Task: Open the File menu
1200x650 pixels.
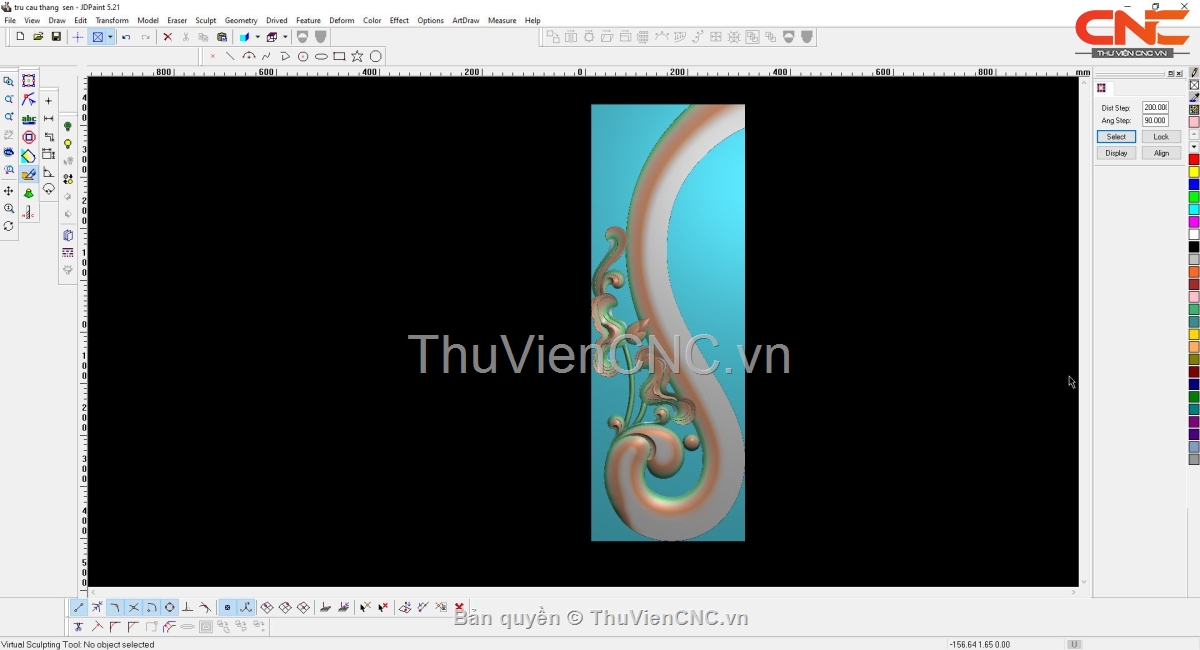Action: click(10, 20)
